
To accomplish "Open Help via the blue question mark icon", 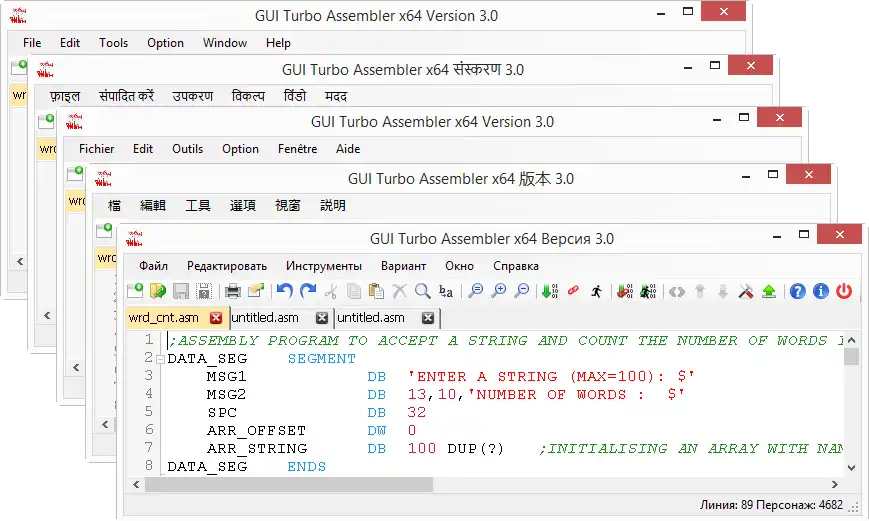I will (x=797, y=291).
